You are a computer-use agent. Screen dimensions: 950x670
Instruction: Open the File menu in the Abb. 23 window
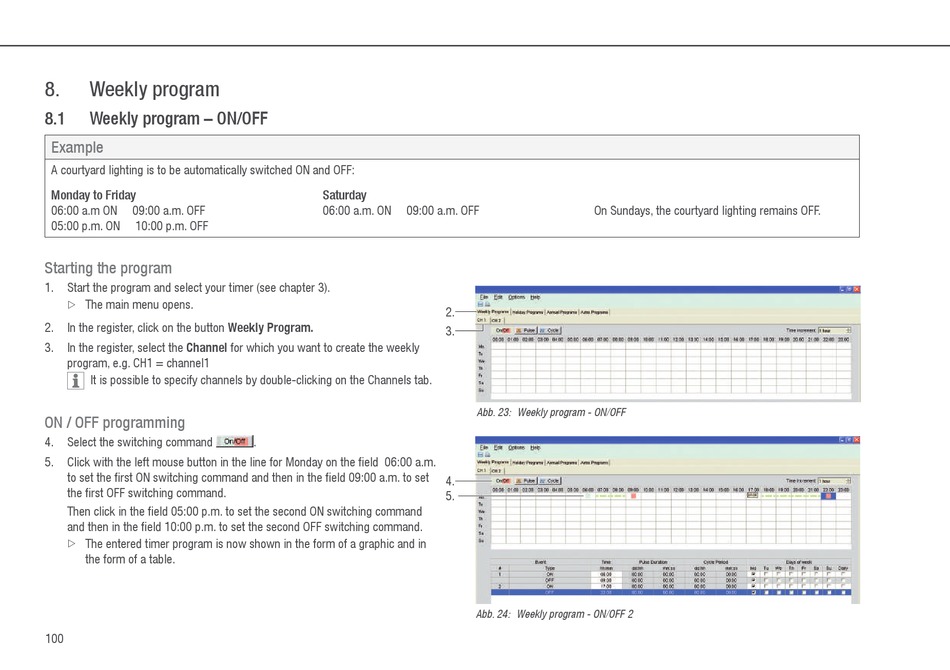484,297
